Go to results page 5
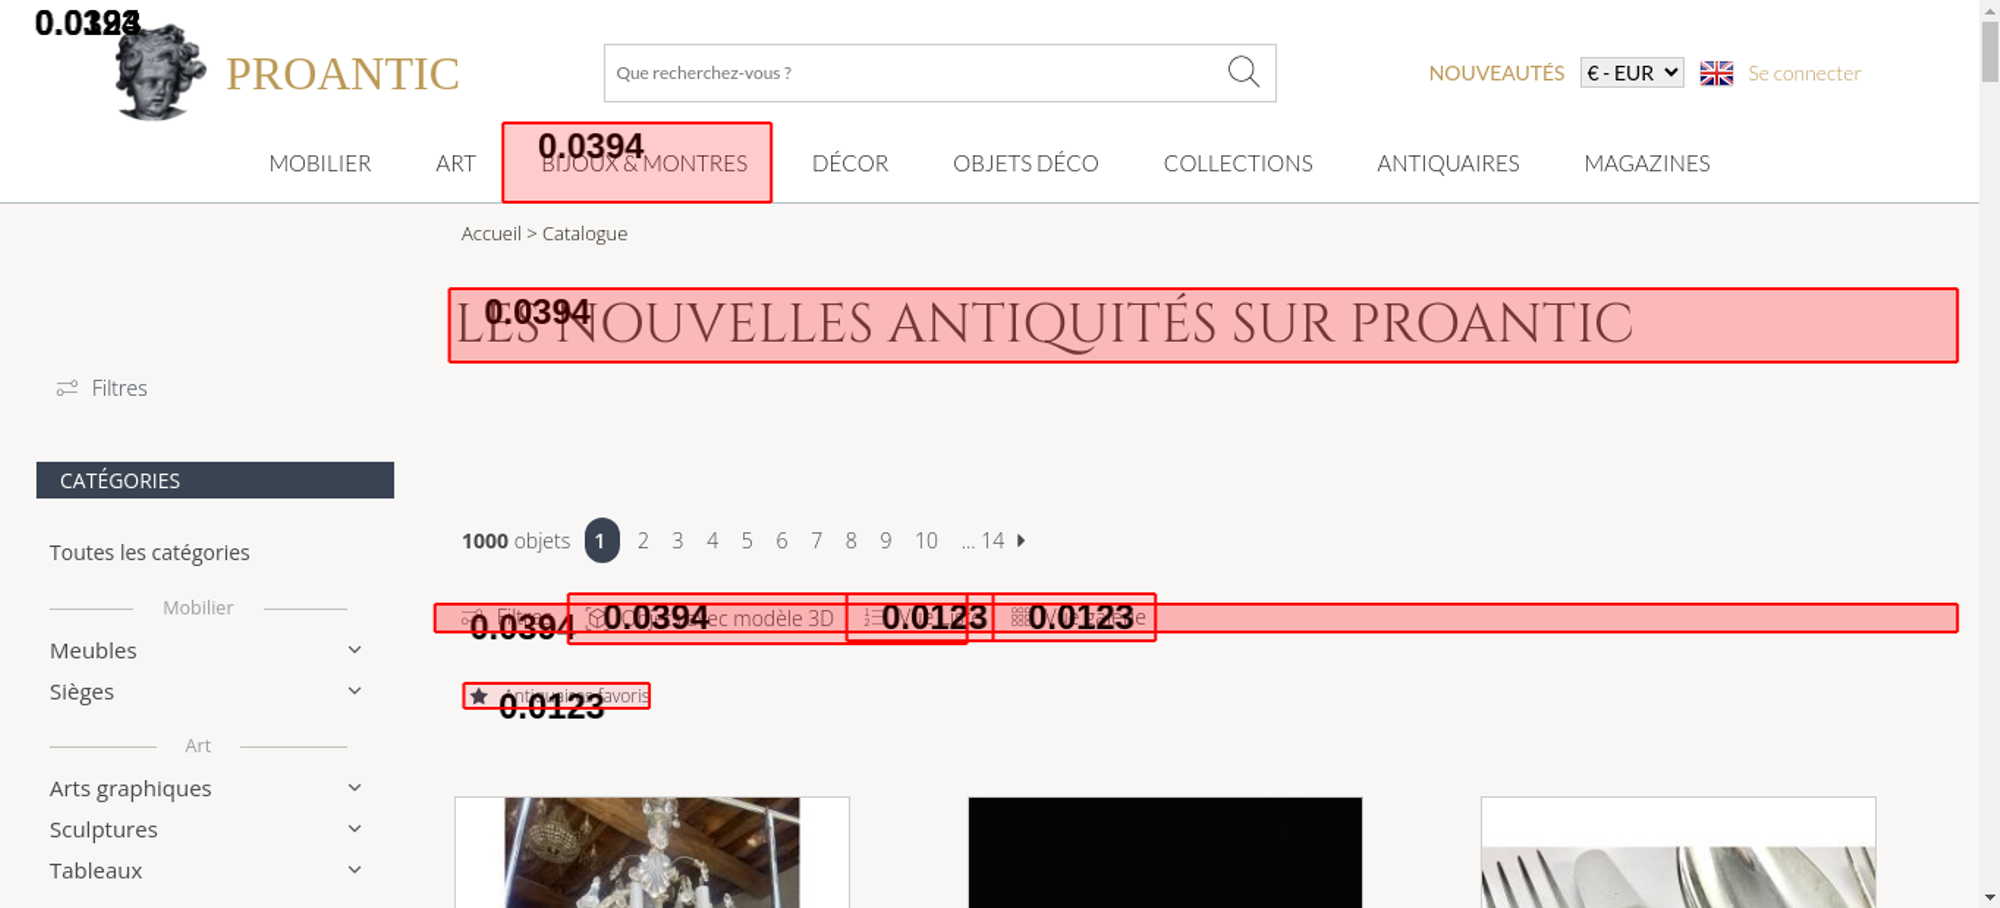The height and width of the screenshot is (908, 2000). [747, 541]
